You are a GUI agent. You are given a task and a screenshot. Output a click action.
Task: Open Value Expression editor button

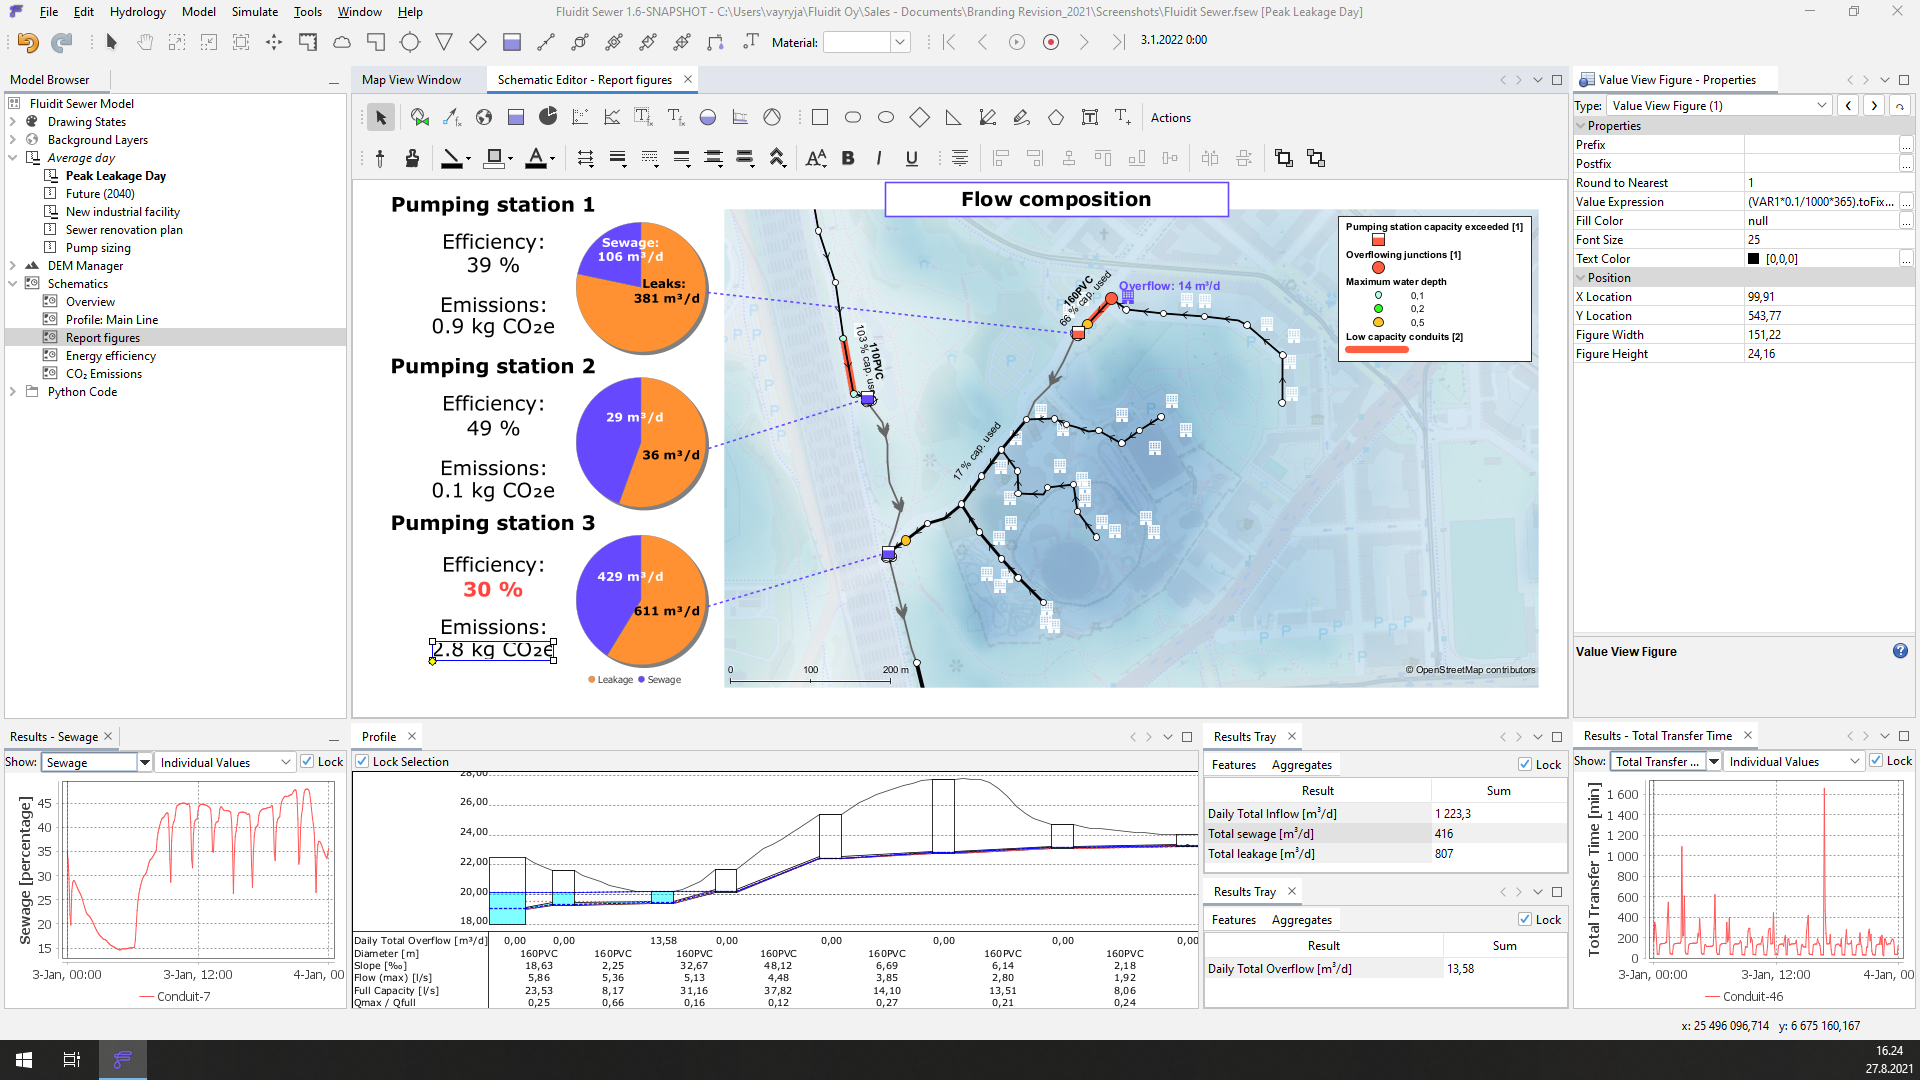[1906, 202]
